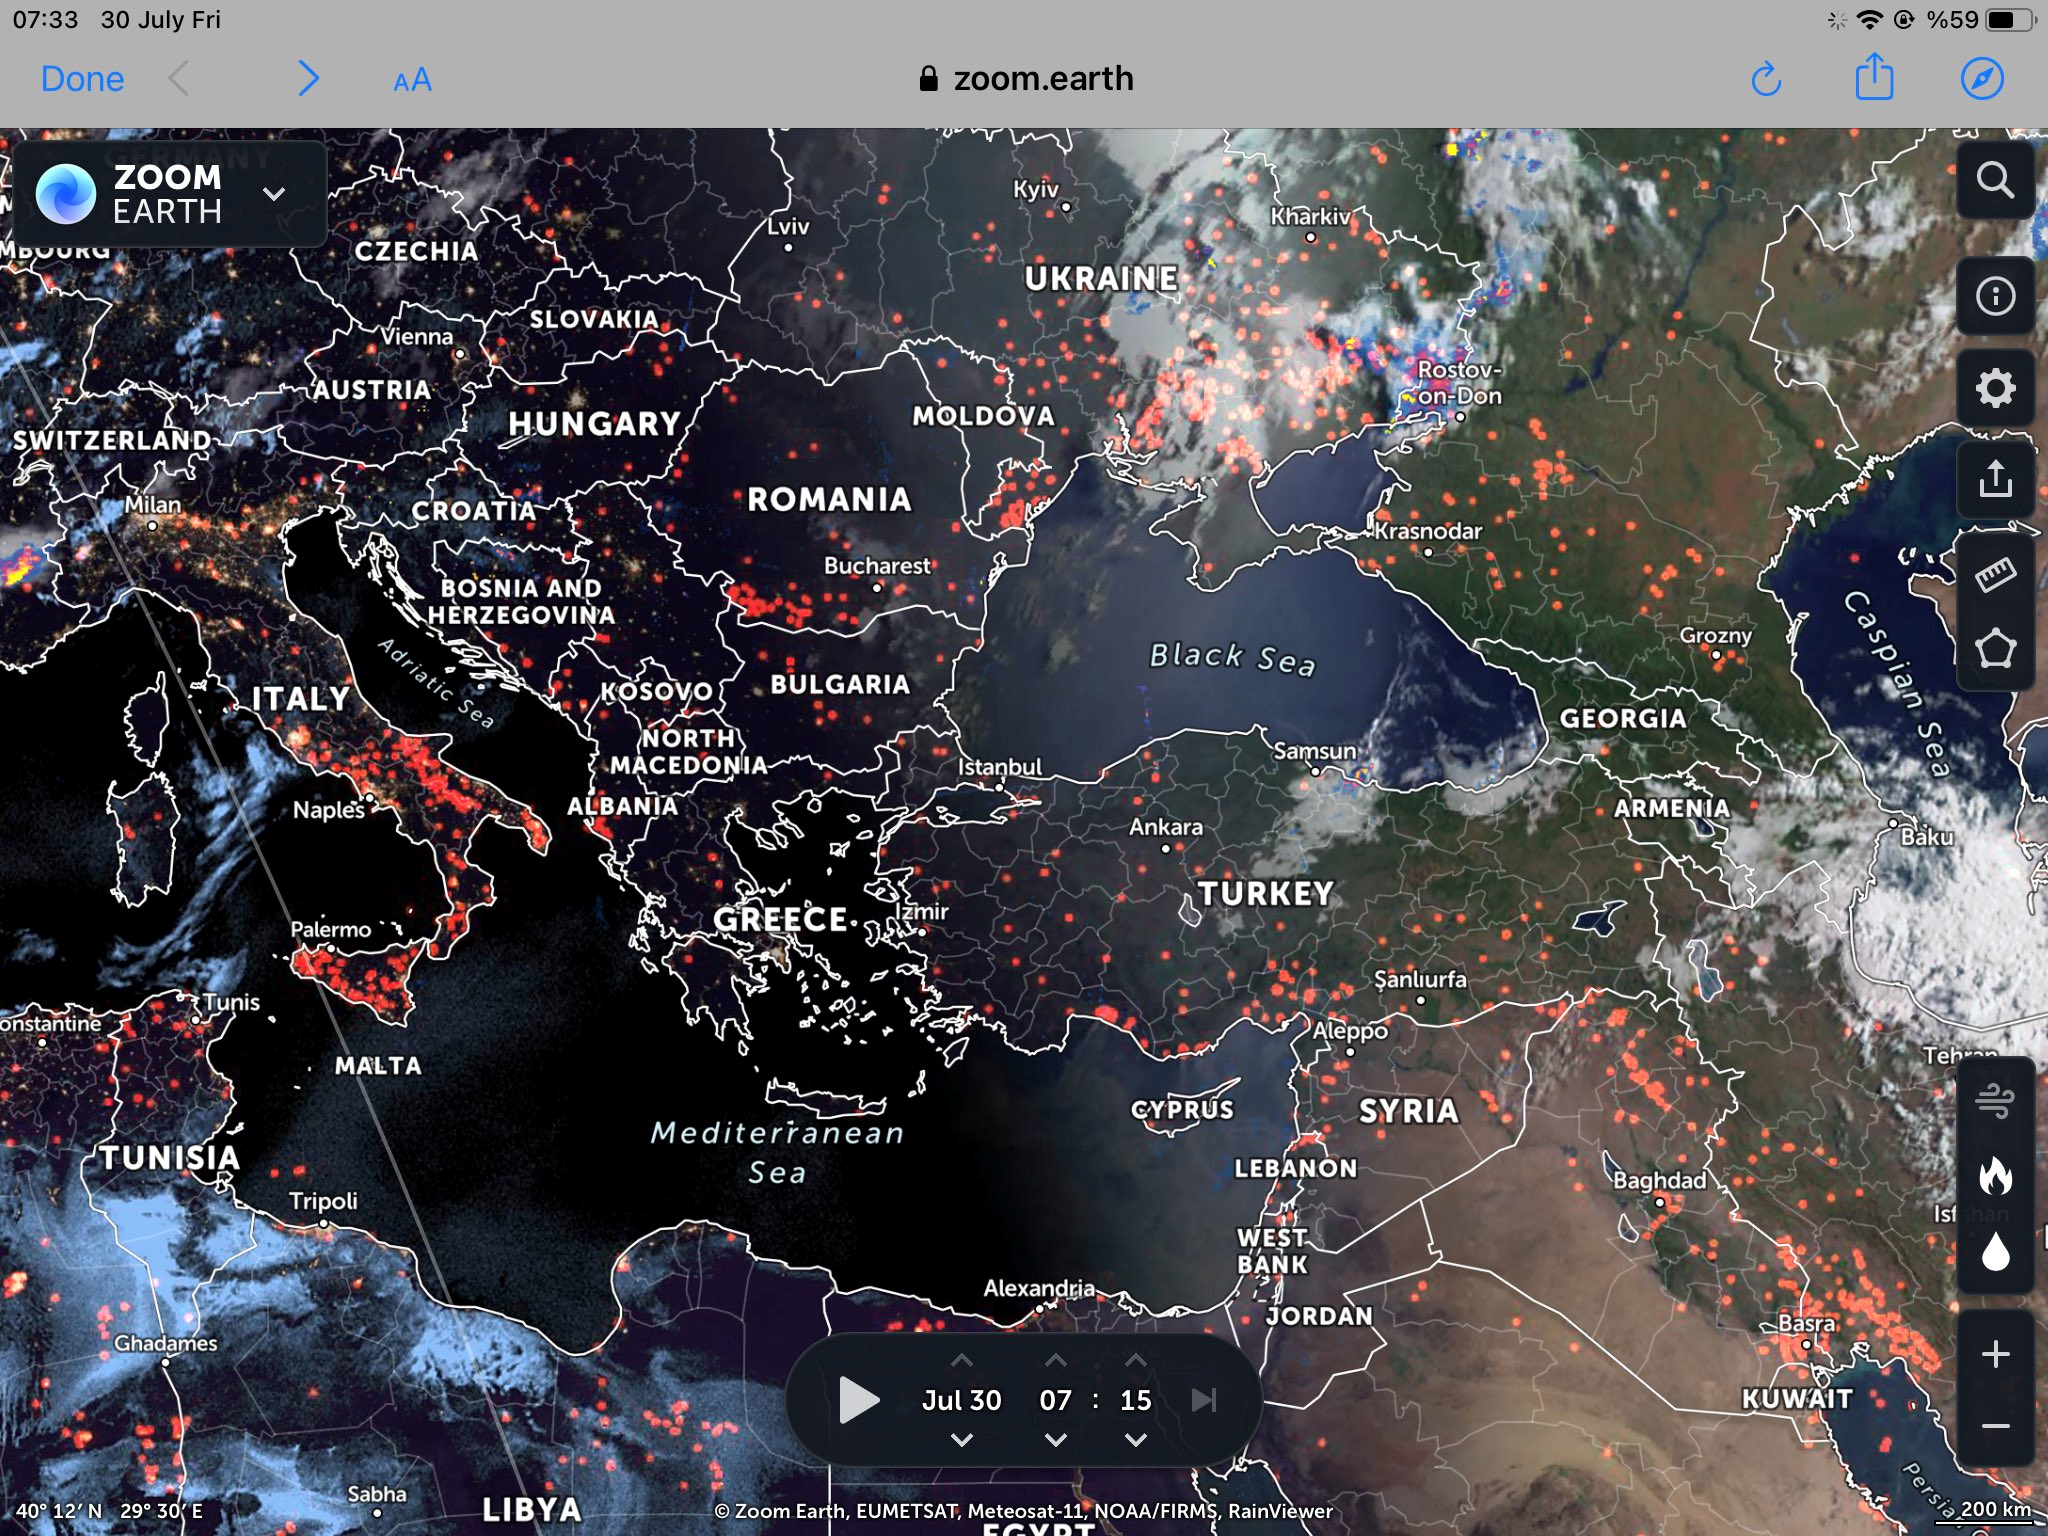Zoom in with the plus button
Viewport: 2048px width, 1536px height.
[x=1994, y=1354]
